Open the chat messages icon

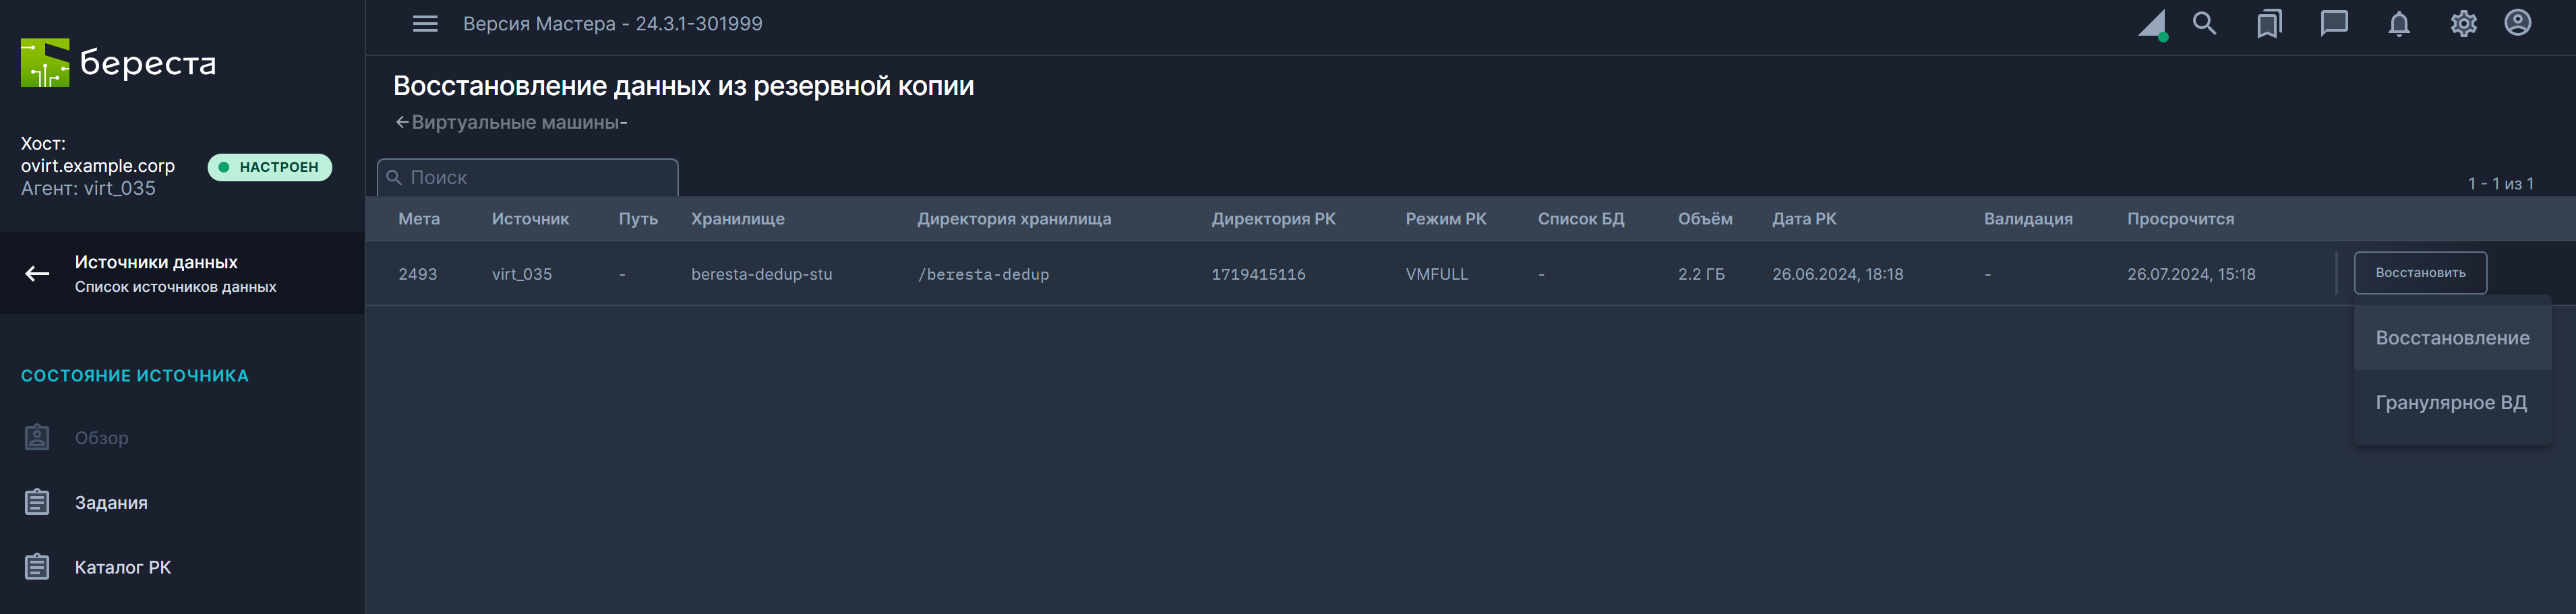click(2333, 24)
